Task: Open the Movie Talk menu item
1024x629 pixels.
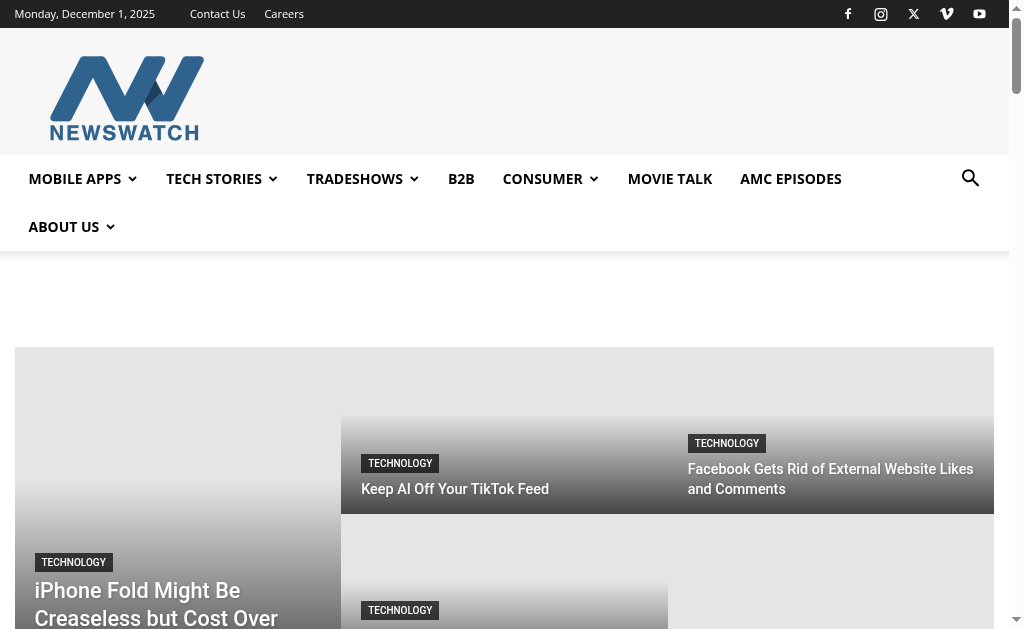Action: coord(670,179)
